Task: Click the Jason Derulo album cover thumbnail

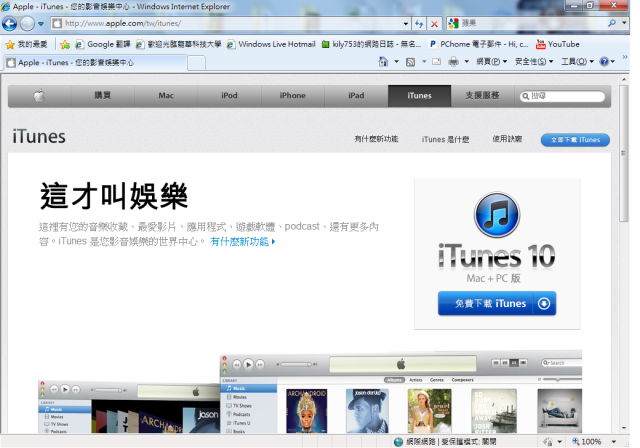Action: [367, 411]
